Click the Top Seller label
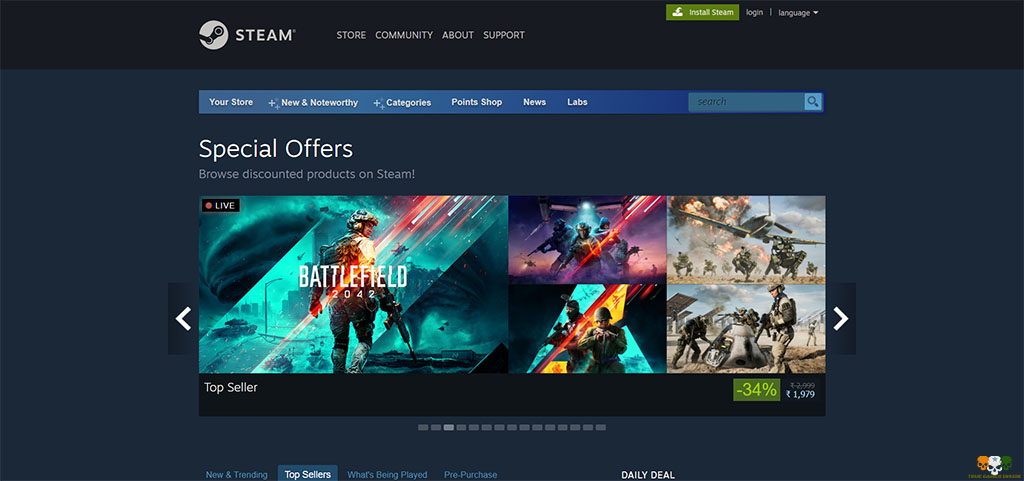 (231, 388)
